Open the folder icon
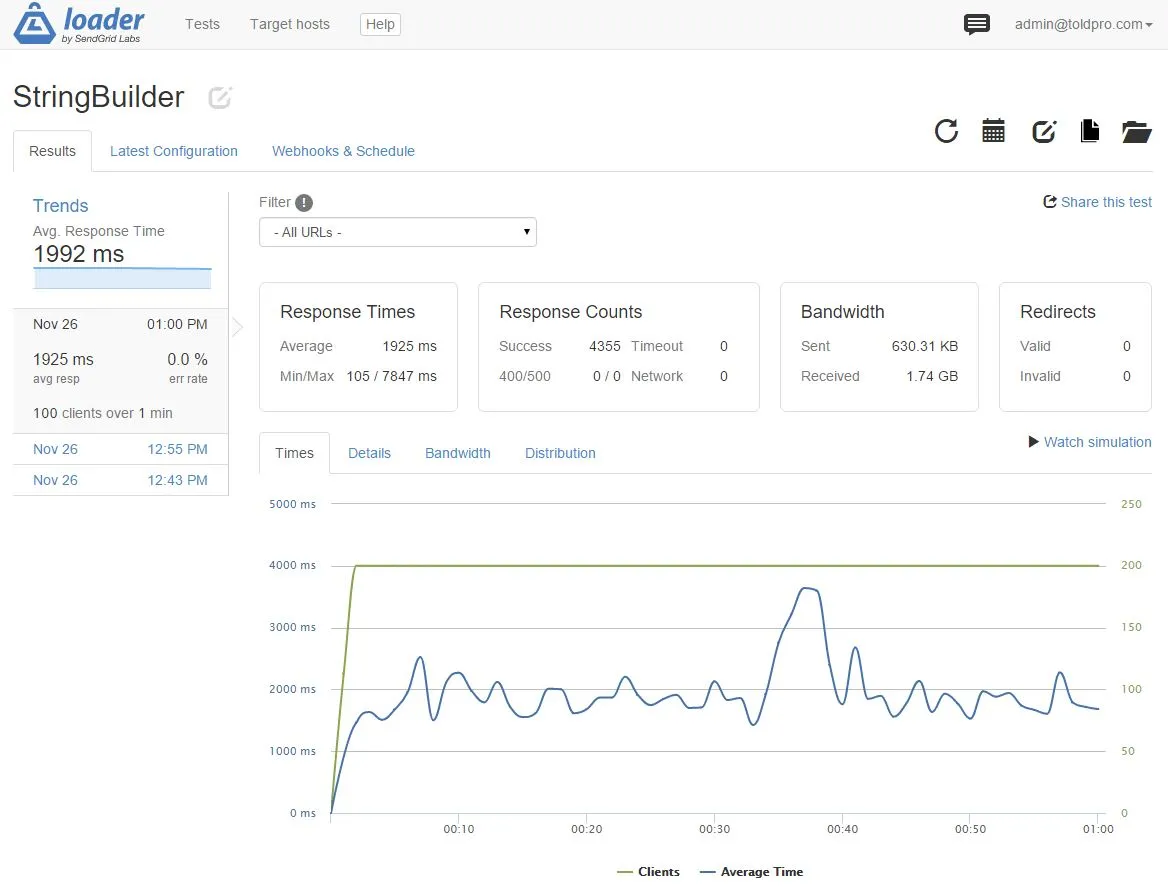 point(1137,132)
